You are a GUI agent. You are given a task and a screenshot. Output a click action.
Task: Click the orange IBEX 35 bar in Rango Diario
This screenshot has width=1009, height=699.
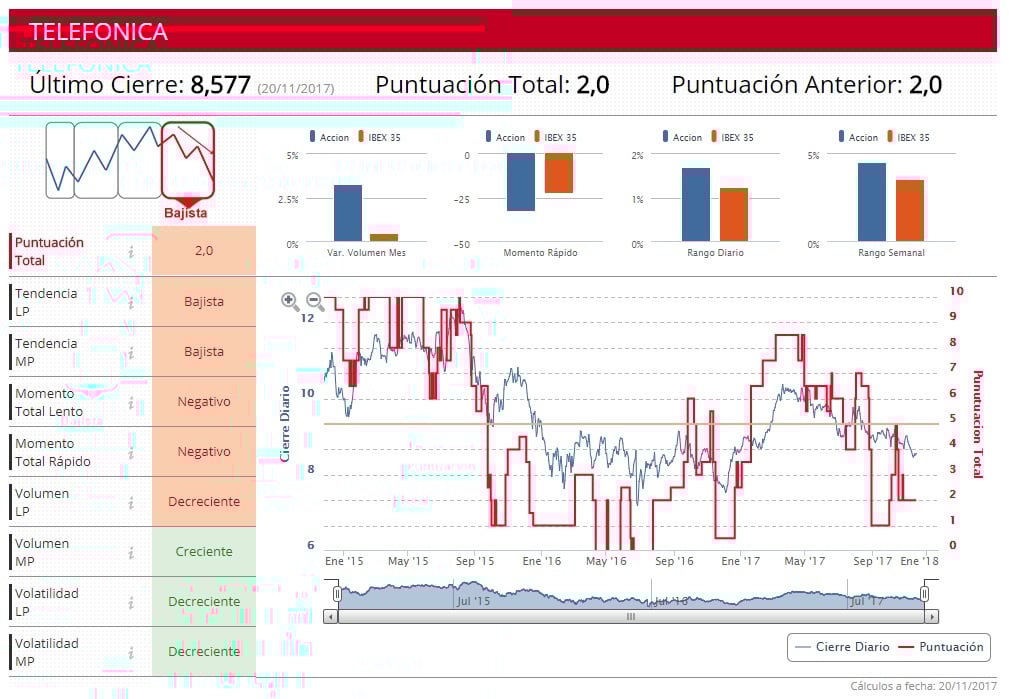[x=734, y=215]
